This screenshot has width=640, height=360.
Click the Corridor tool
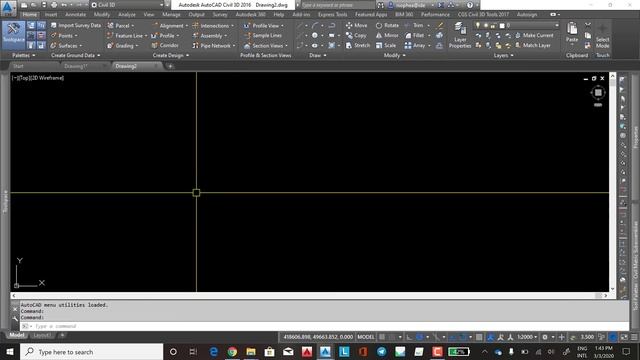tap(165, 46)
